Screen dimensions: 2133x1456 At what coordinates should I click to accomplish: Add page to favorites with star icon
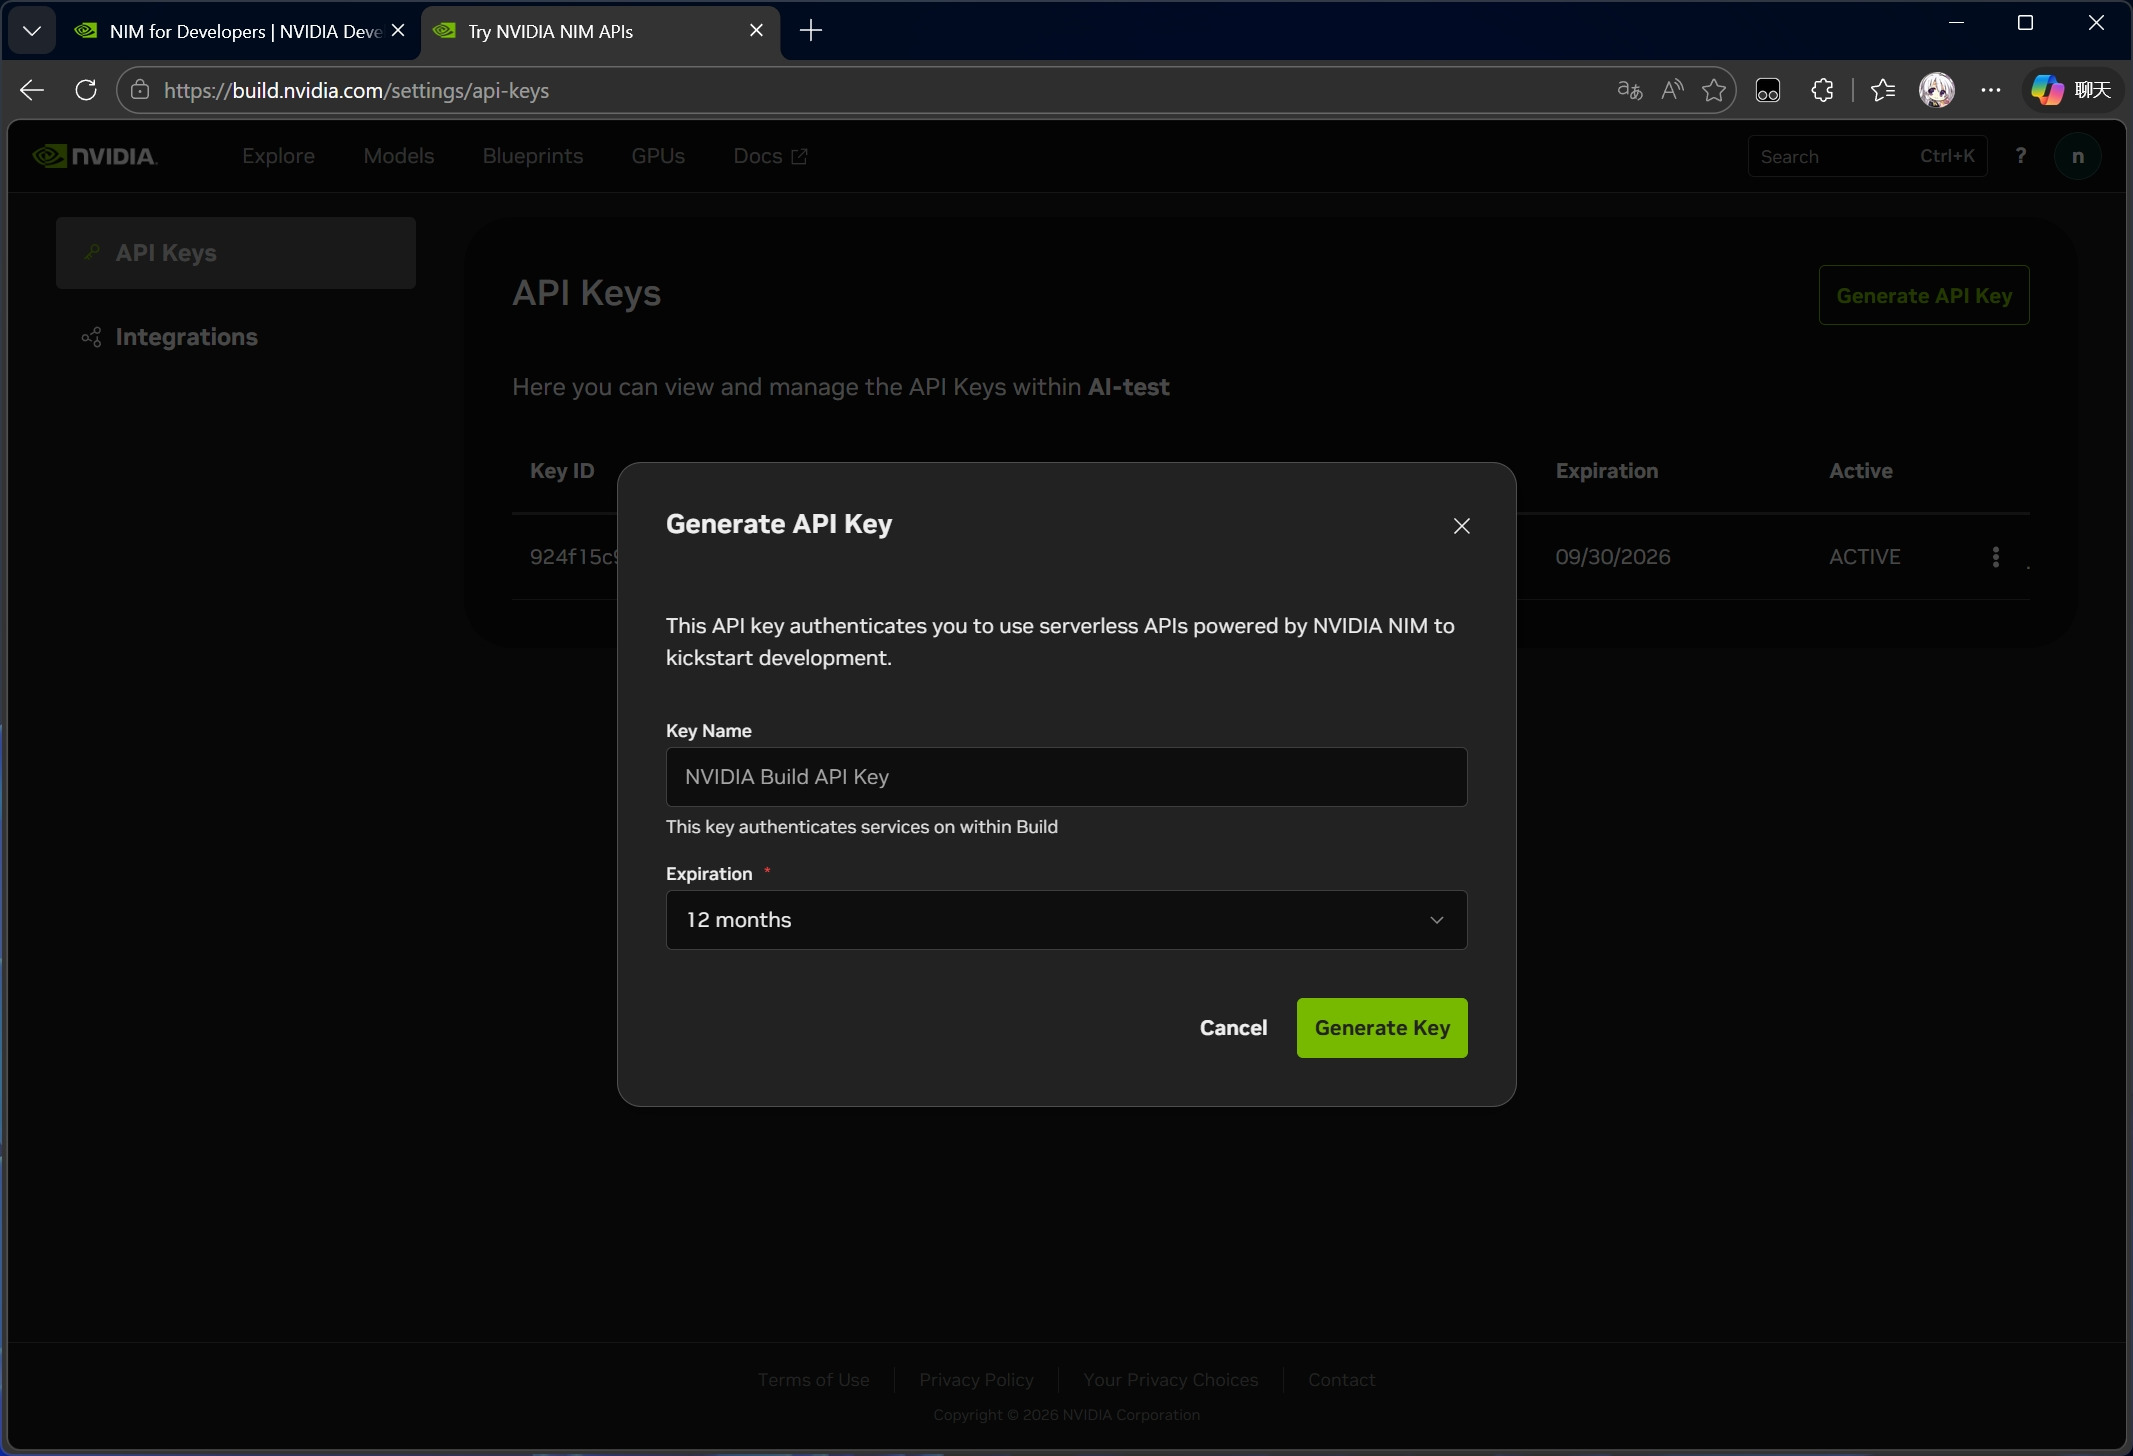coord(1716,90)
